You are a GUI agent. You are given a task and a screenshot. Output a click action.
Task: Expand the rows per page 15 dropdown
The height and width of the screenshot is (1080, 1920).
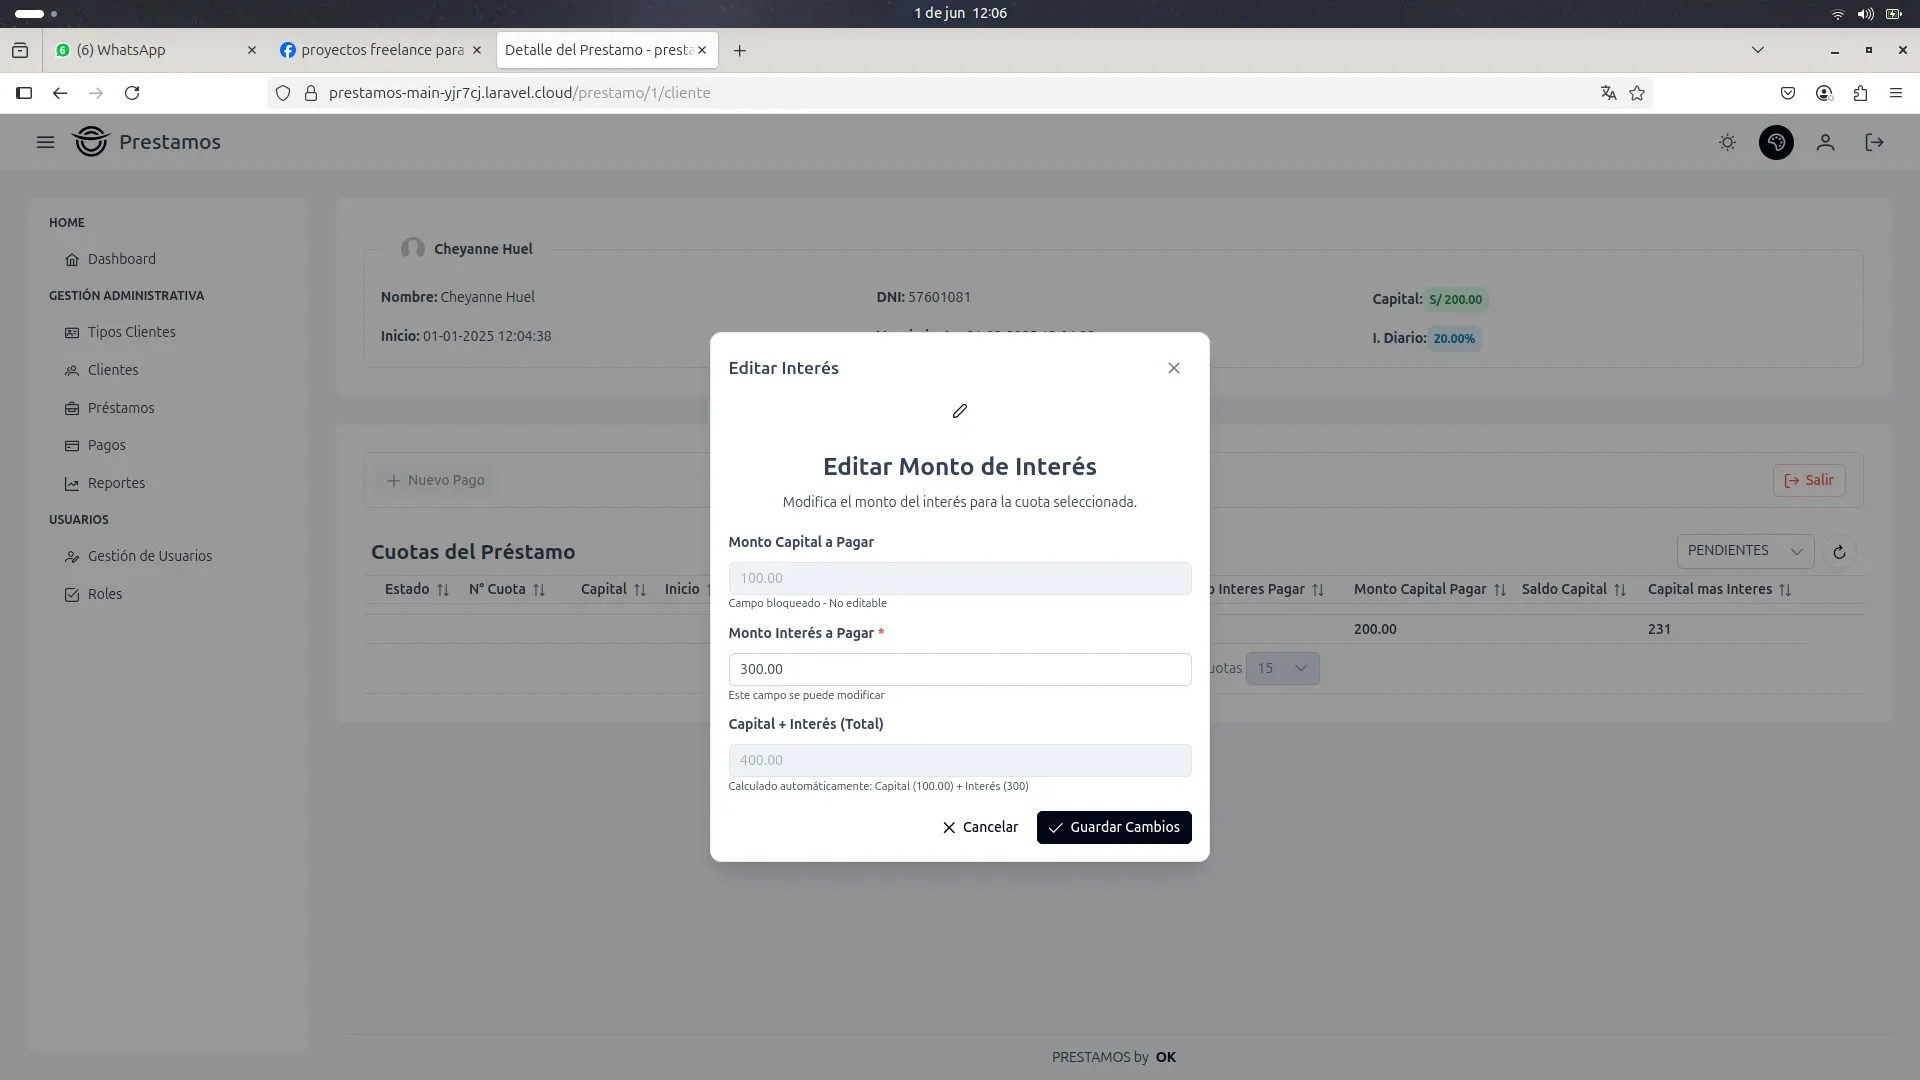coord(1283,668)
